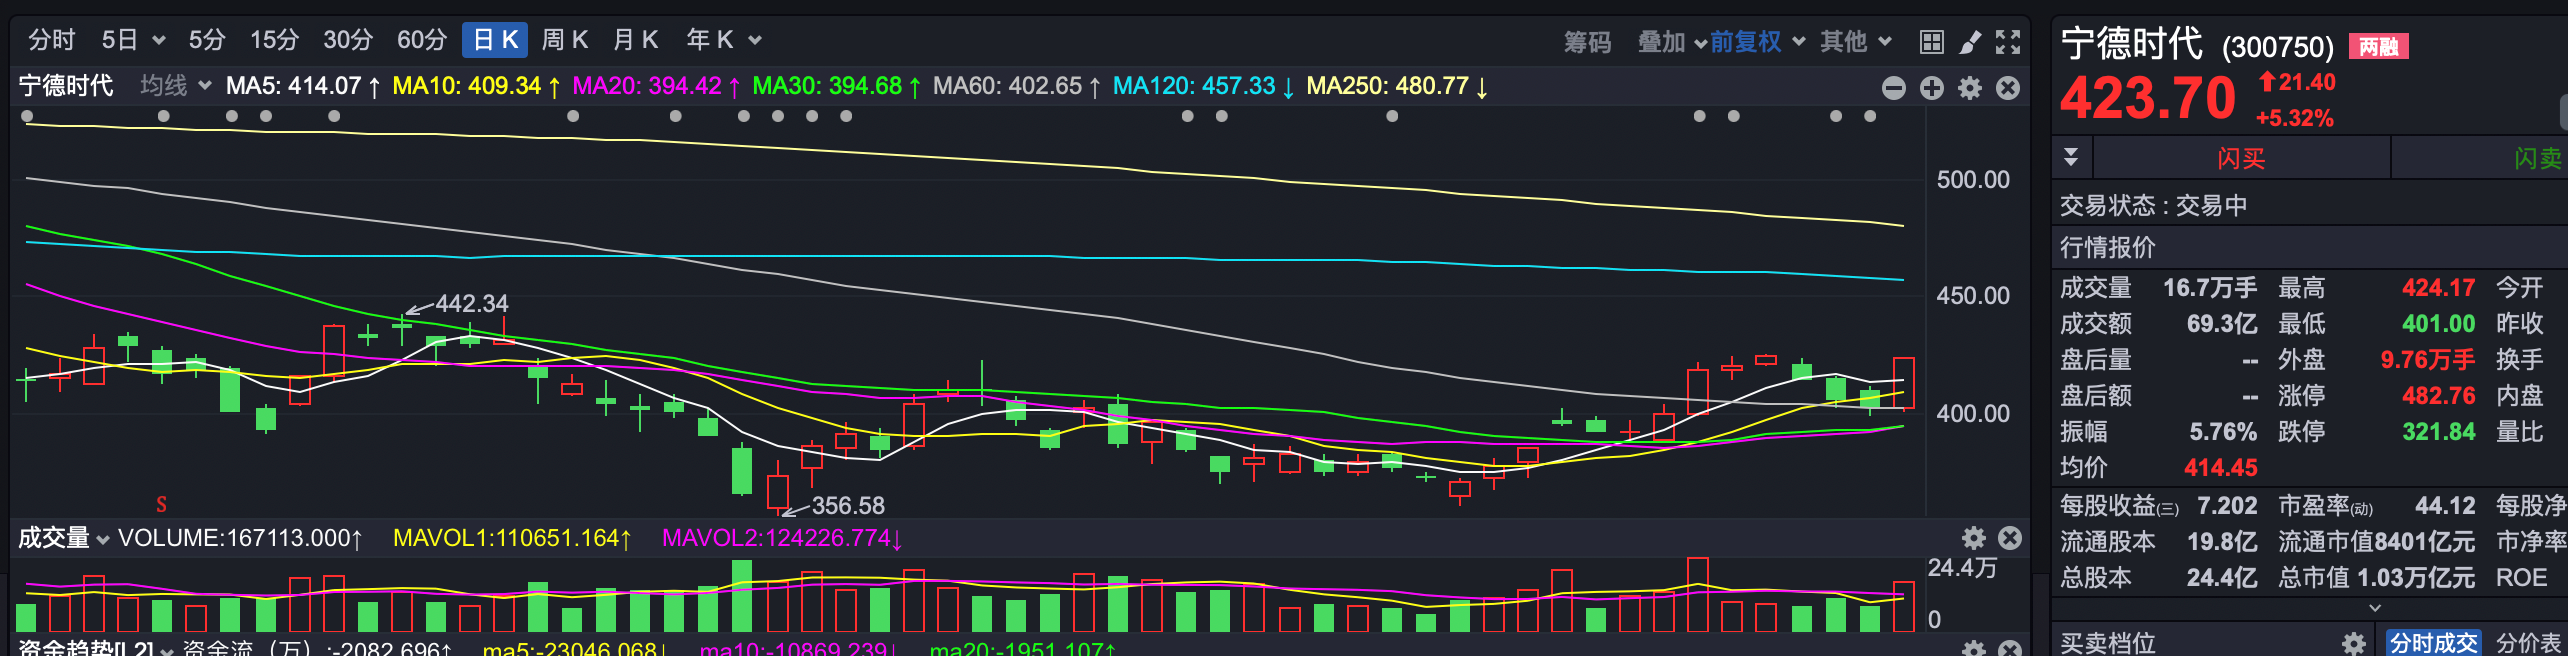
Task: Click the 356.58 low price annotation
Action: coord(848,506)
